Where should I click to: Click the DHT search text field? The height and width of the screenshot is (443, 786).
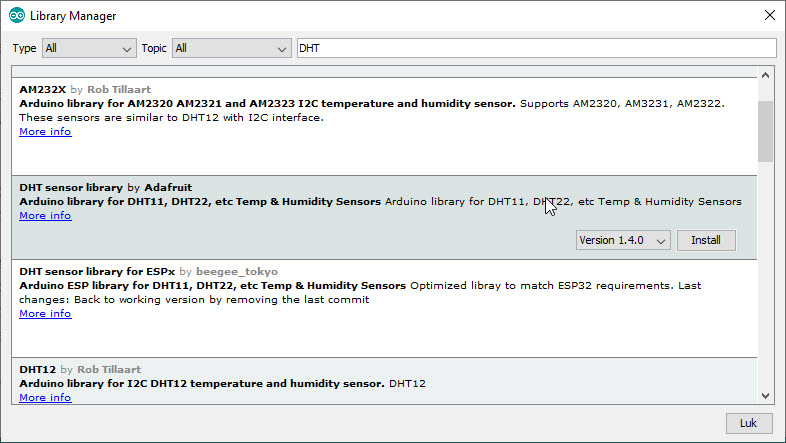click(536, 48)
